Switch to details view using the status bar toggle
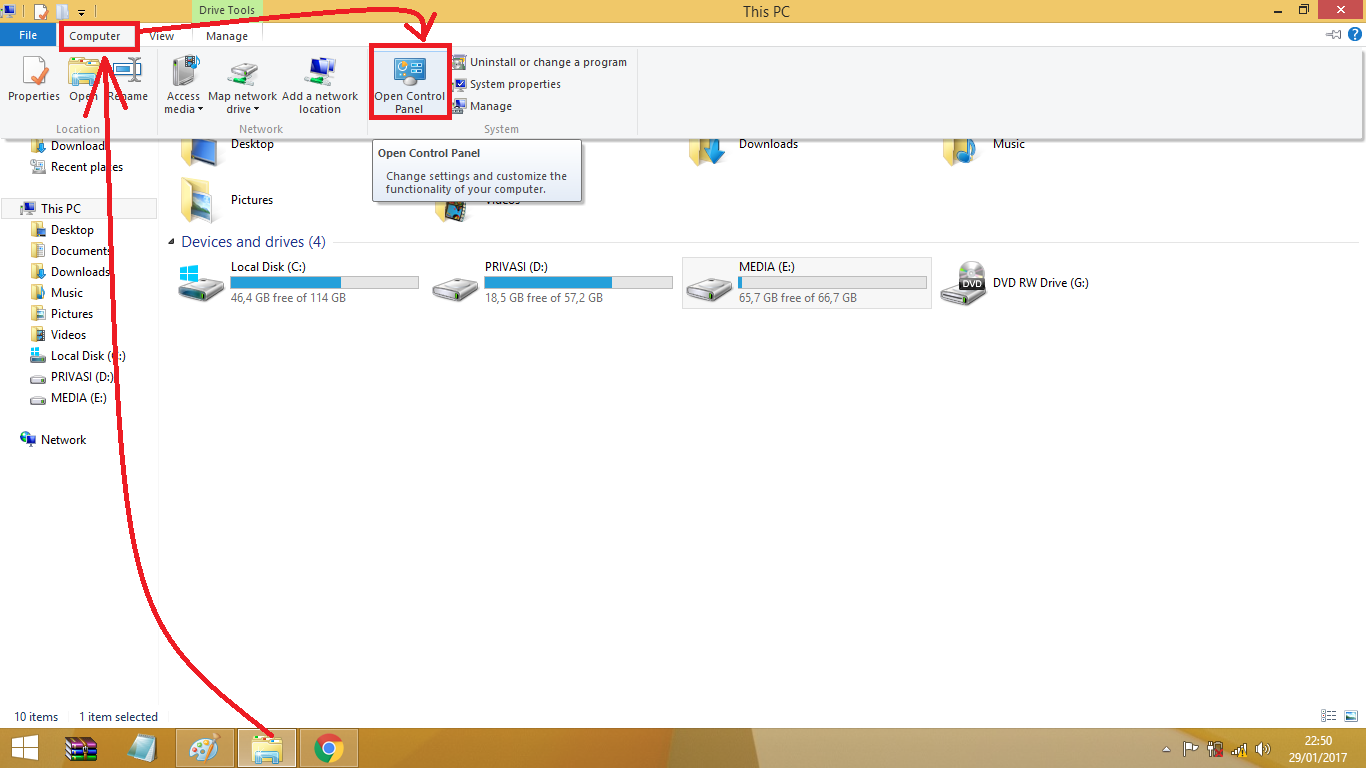1366x768 pixels. point(1328,716)
